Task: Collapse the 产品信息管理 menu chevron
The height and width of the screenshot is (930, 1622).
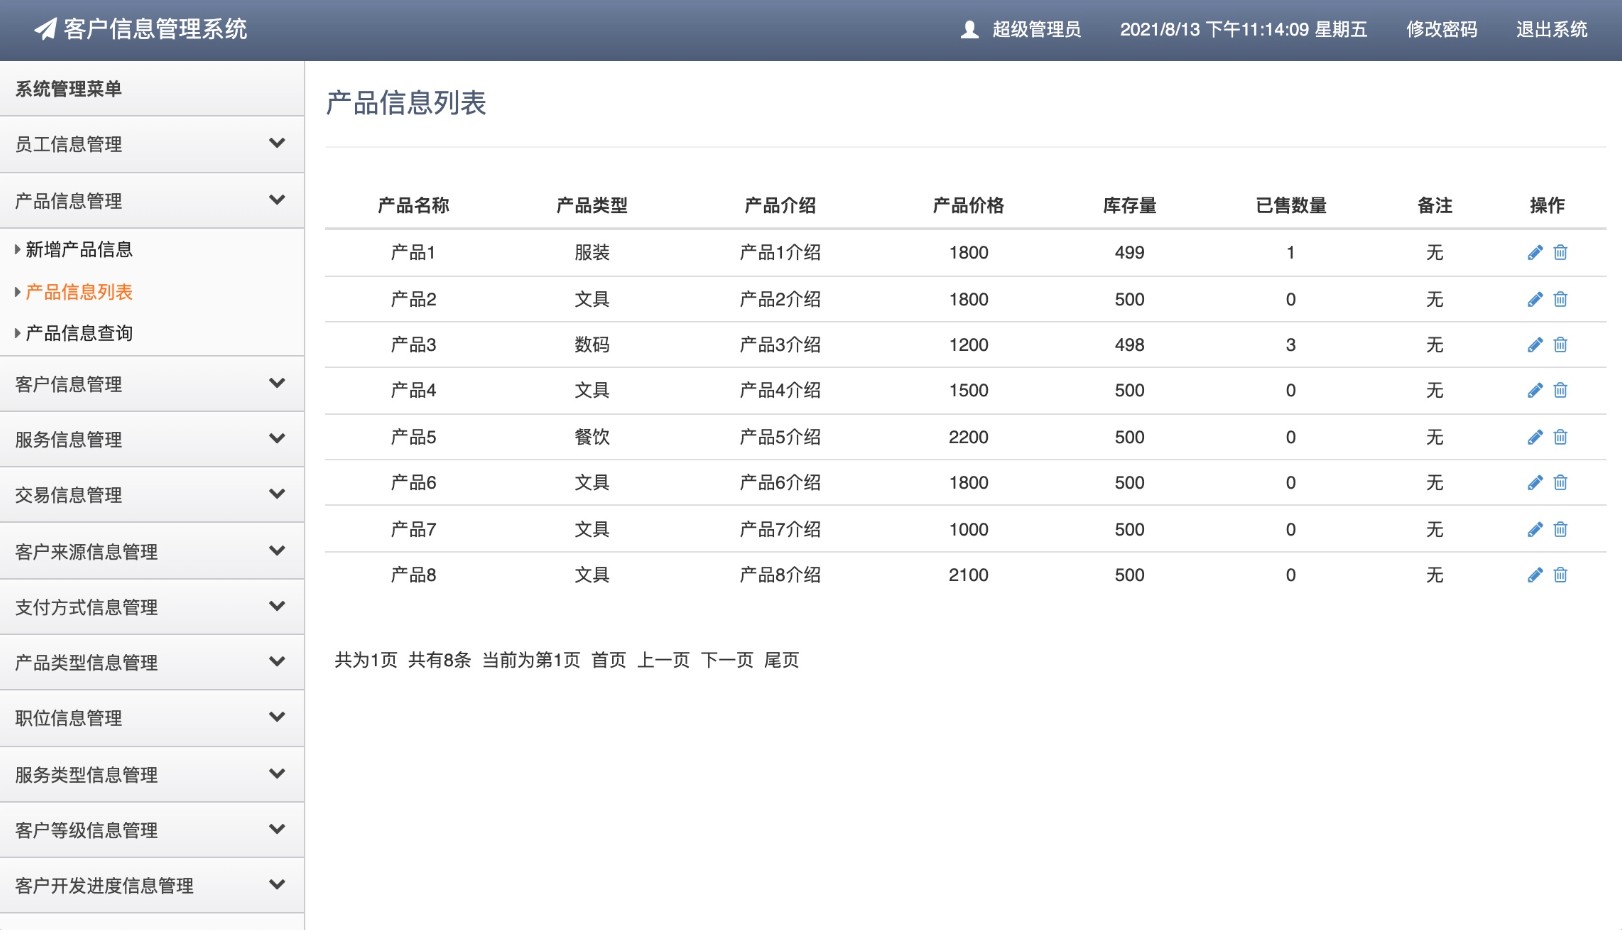Action: point(277,200)
